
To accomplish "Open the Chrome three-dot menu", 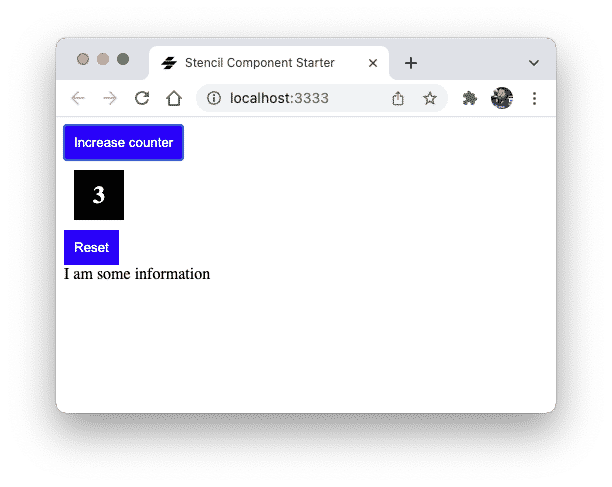I will coord(534,98).
